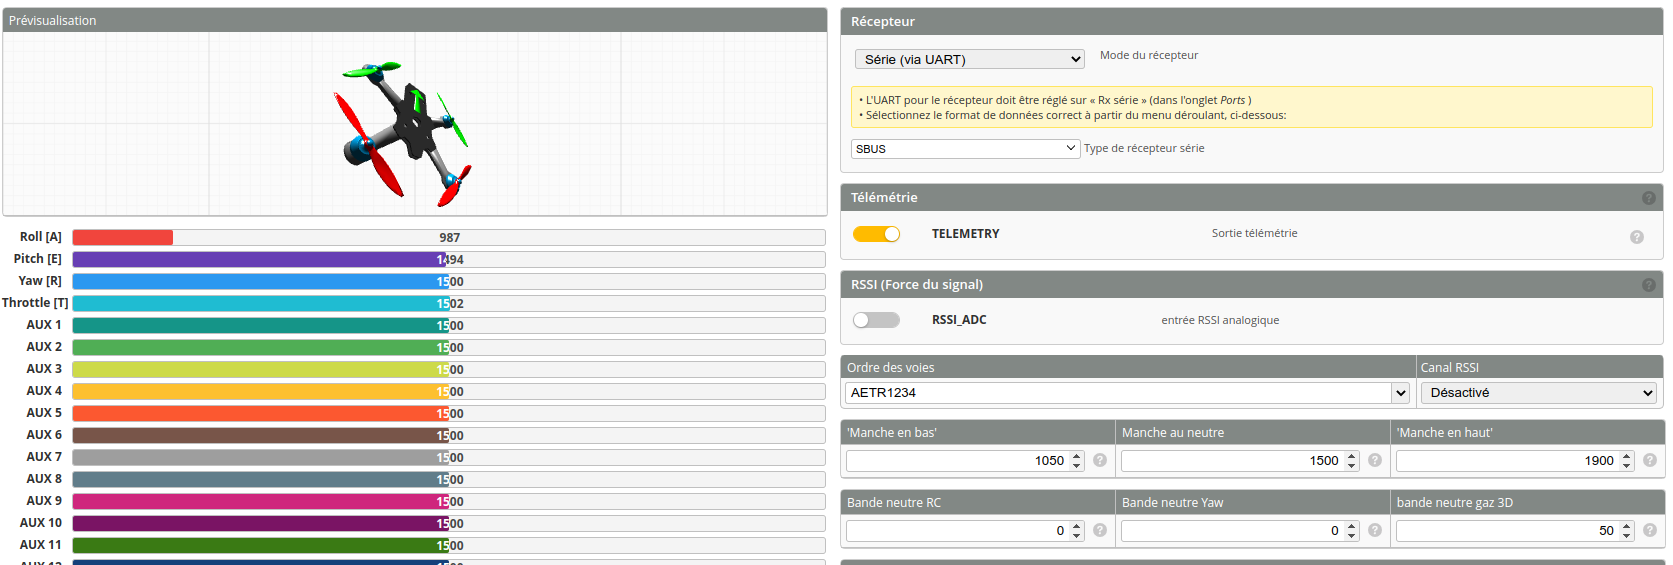Viewport: 1673px width, 565px height.
Task: Click help icon next to Manche au neutre
Action: point(1375,460)
